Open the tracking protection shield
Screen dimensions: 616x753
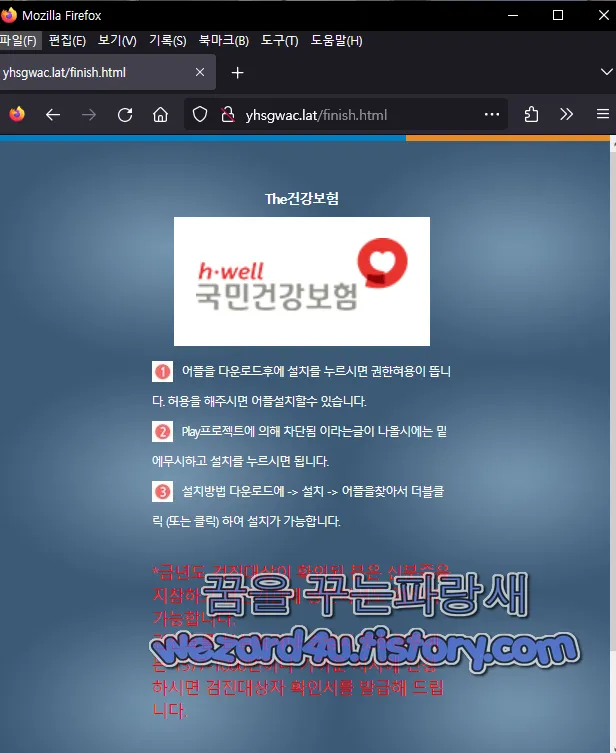(x=200, y=115)
